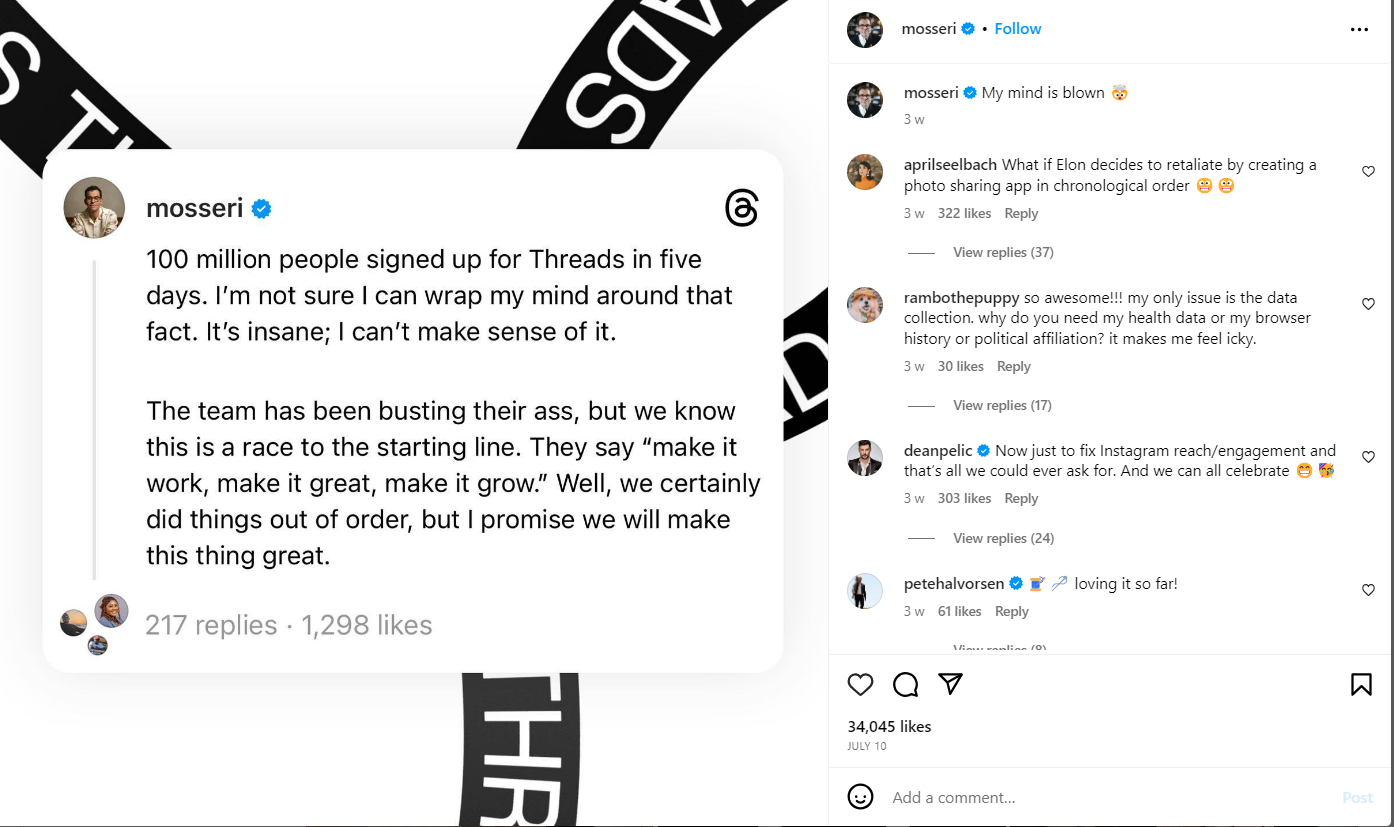Share the post with the paper plane icon
This screenshot has height=827, width=1394.
950,684
